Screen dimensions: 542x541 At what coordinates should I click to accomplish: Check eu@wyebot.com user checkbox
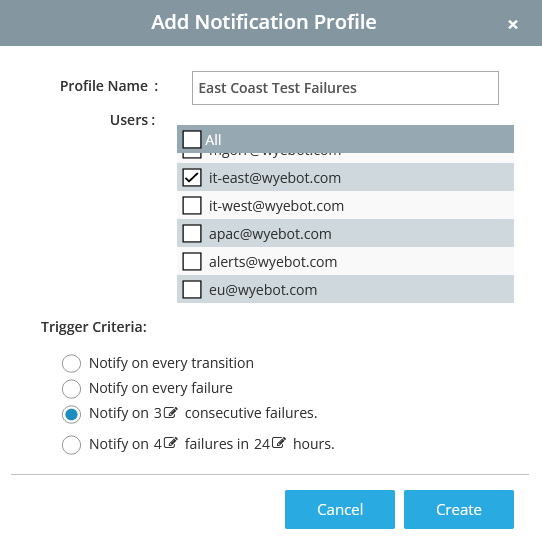[192, 289]
